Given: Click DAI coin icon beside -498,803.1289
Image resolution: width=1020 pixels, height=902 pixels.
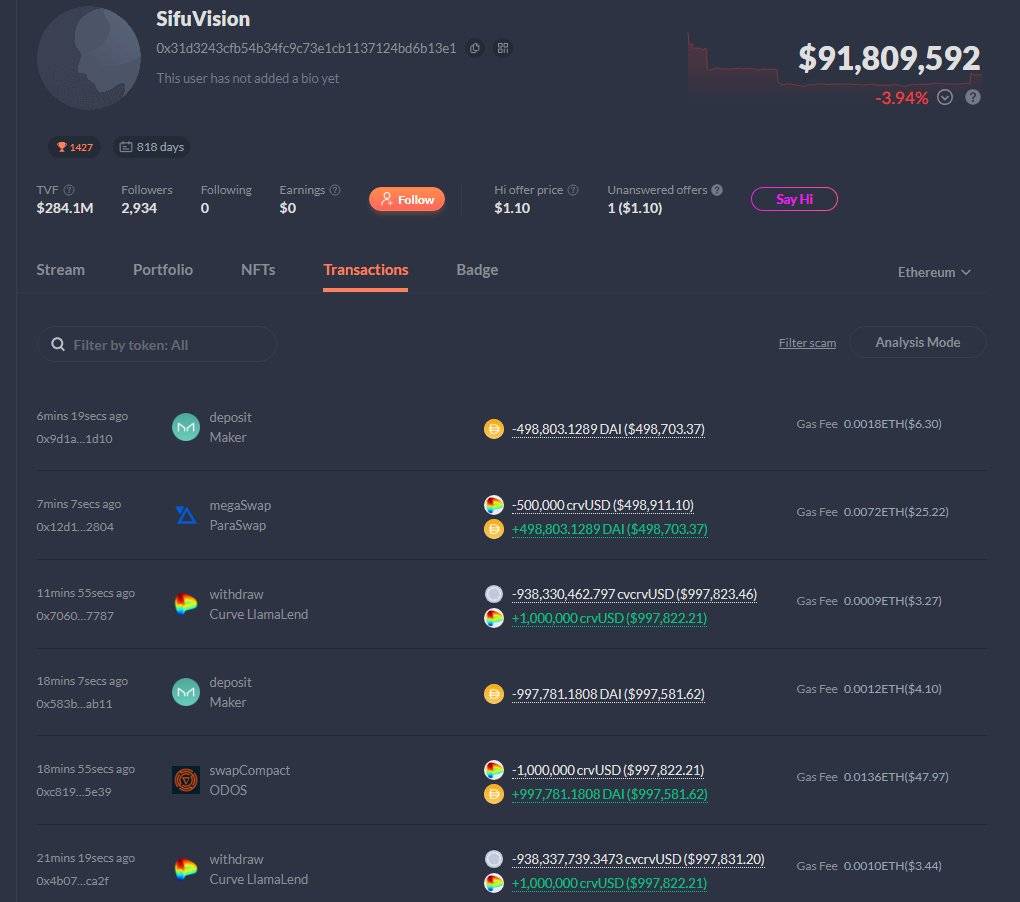Looking at the screenshot, I should coord(494,429).
